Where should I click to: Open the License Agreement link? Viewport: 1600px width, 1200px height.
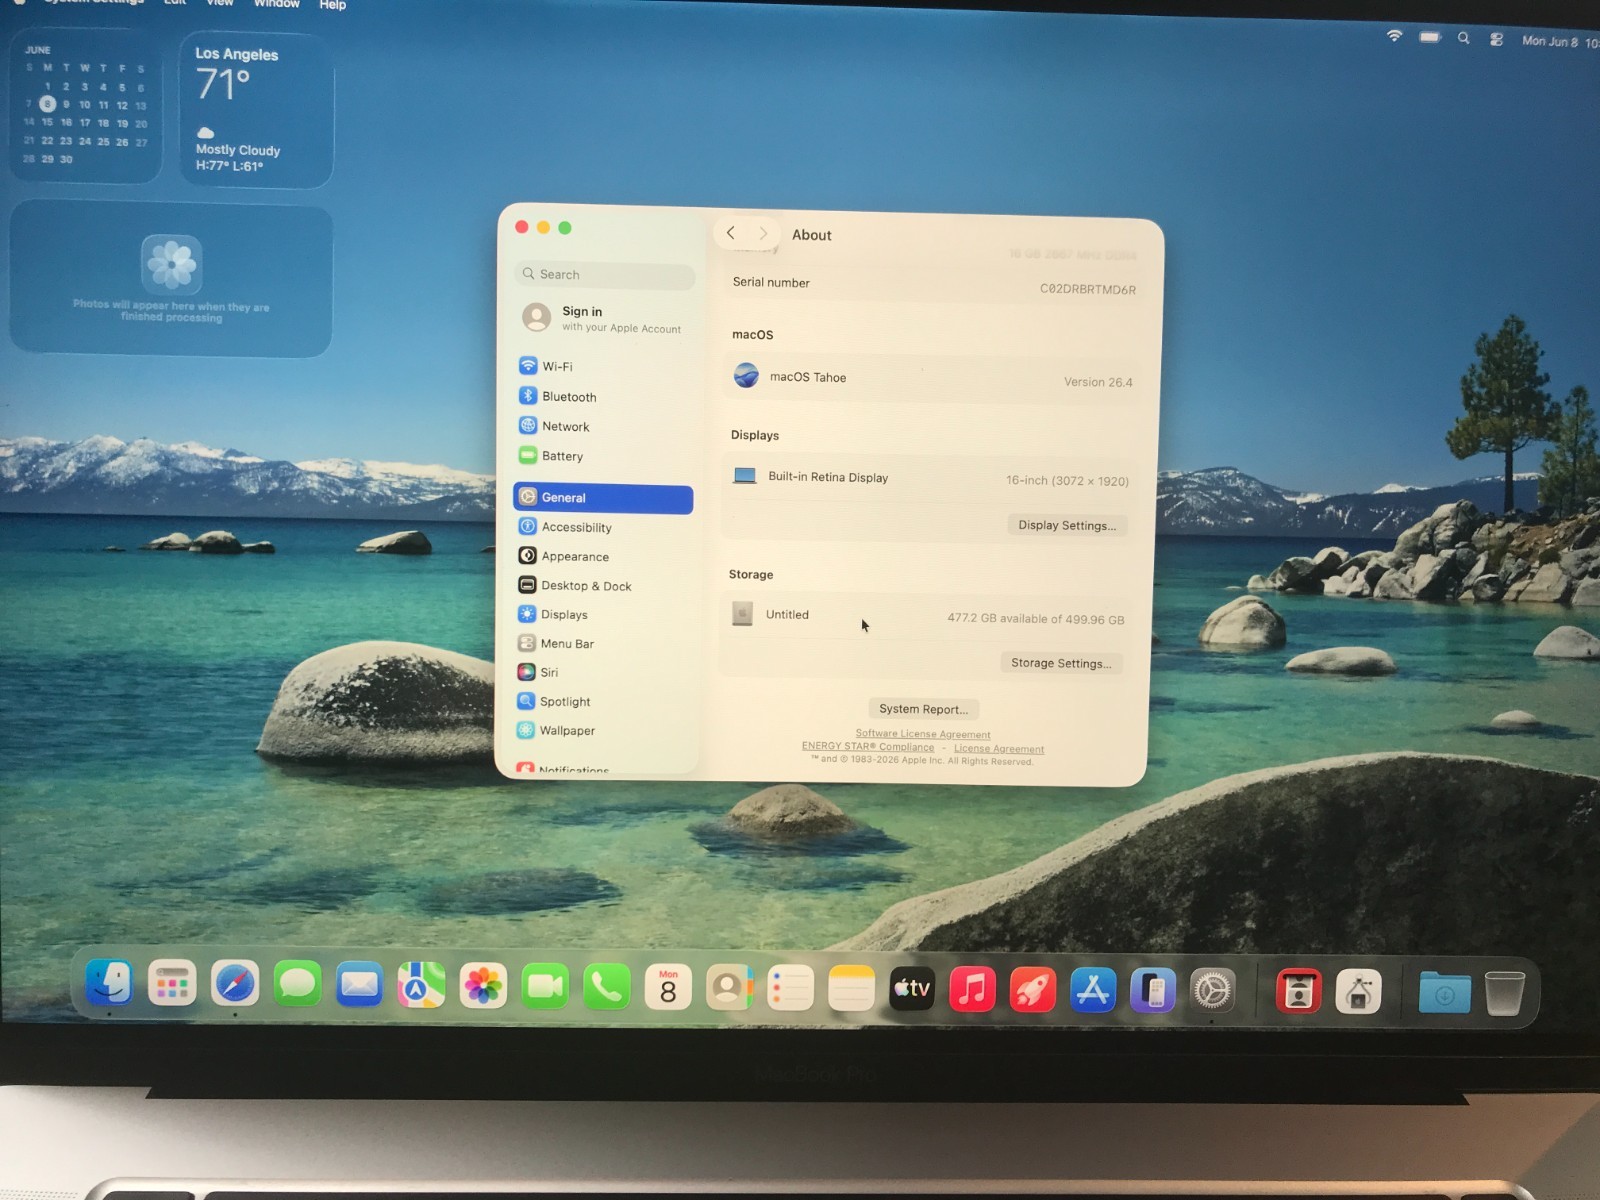click(999, 749)
